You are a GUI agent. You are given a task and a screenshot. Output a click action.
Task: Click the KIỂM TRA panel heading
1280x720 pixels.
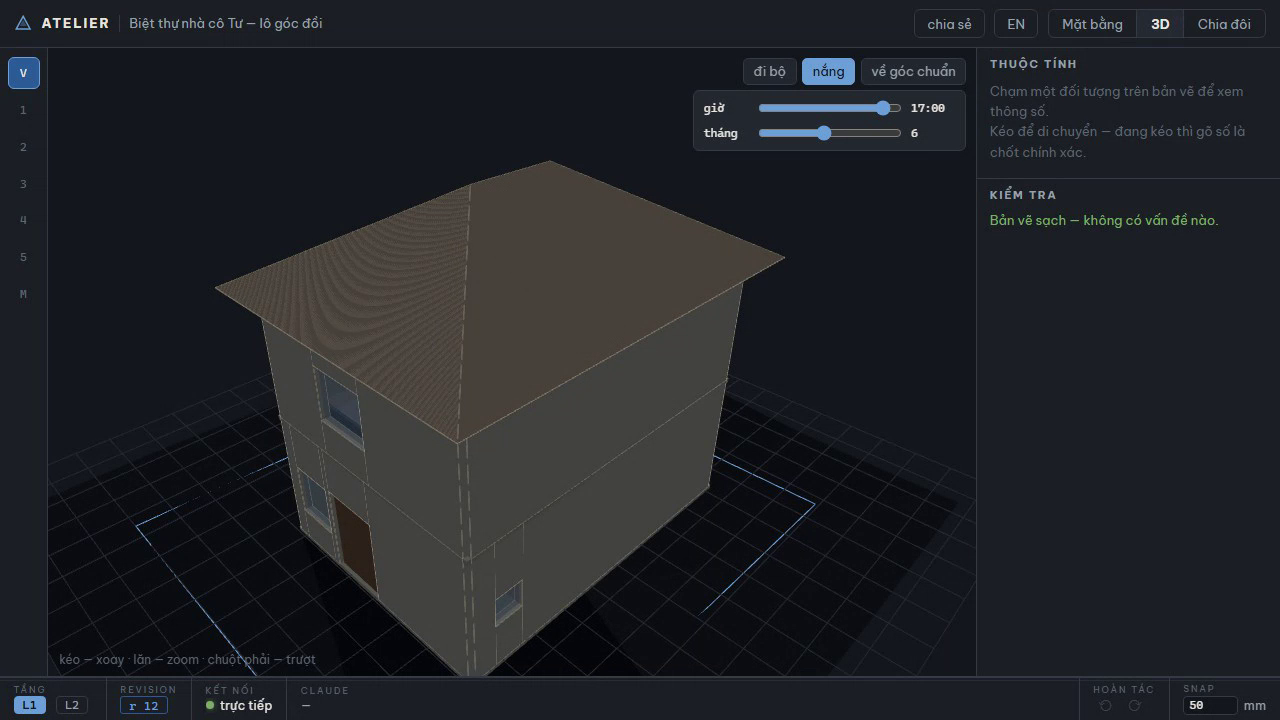1023,195
